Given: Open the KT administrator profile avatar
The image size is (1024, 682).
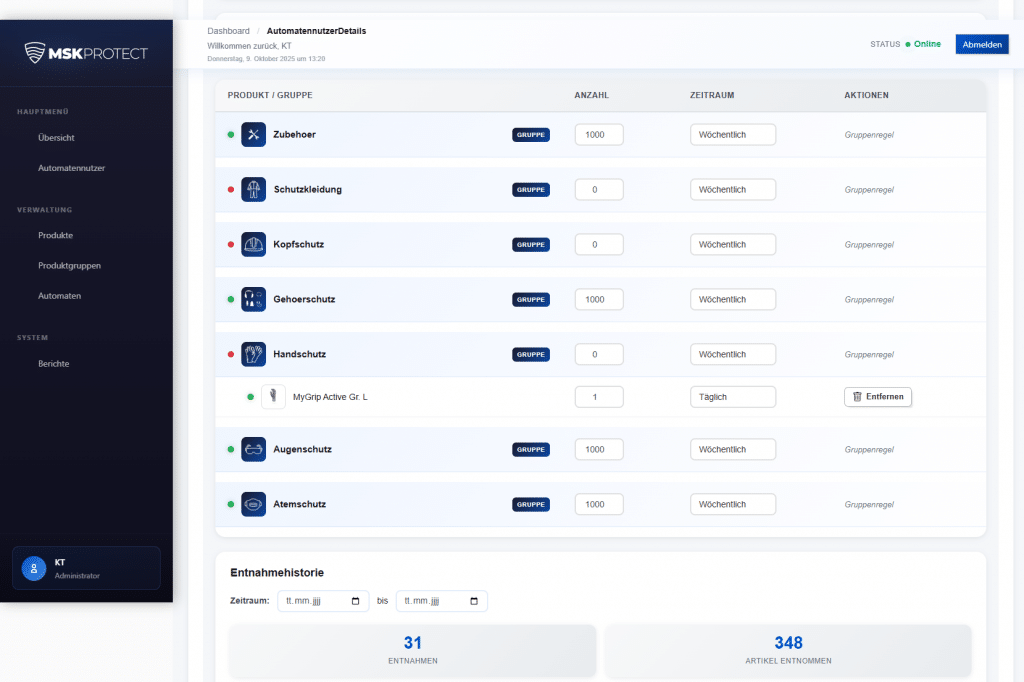Looking at the screenshot, I should point(33,567).
